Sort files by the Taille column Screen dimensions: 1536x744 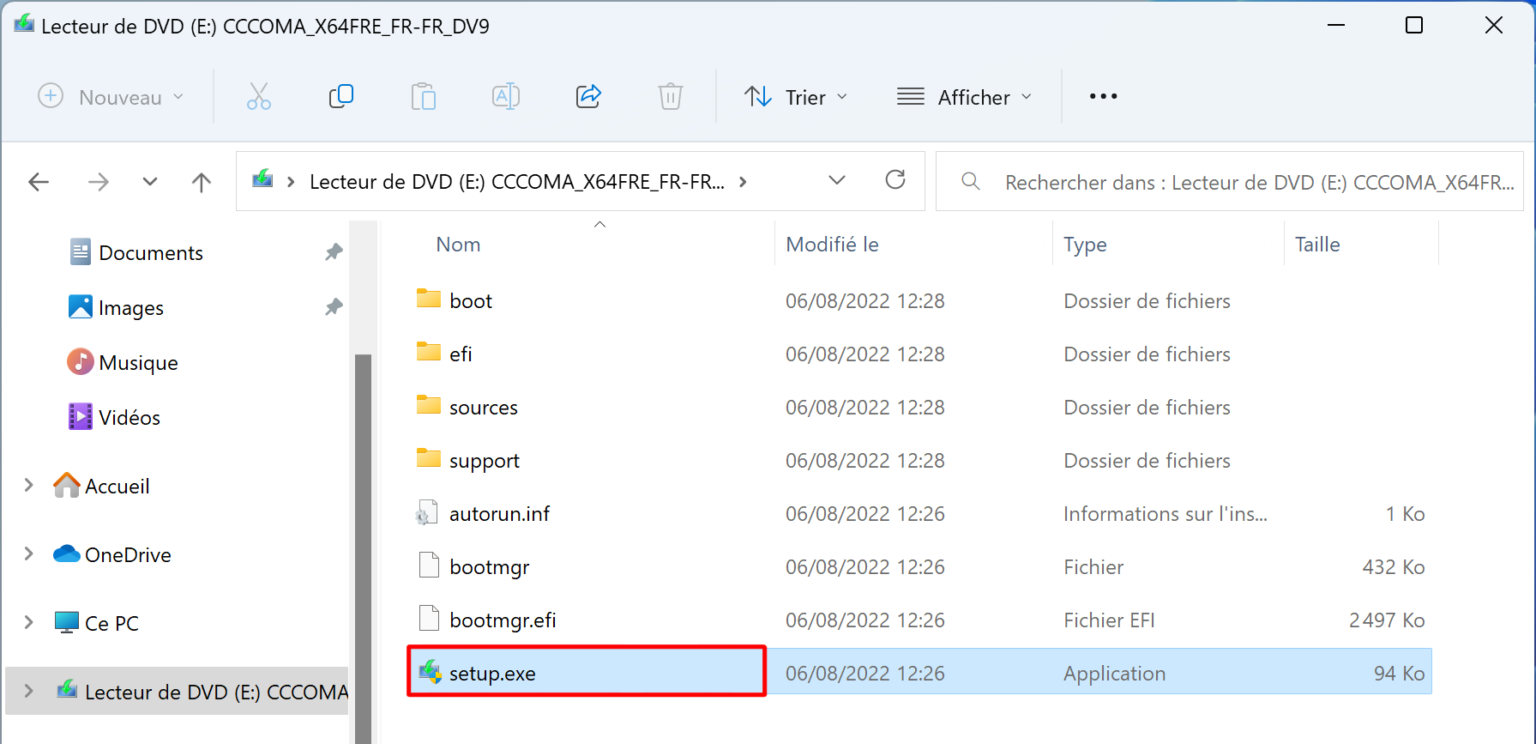(1317, 243)
